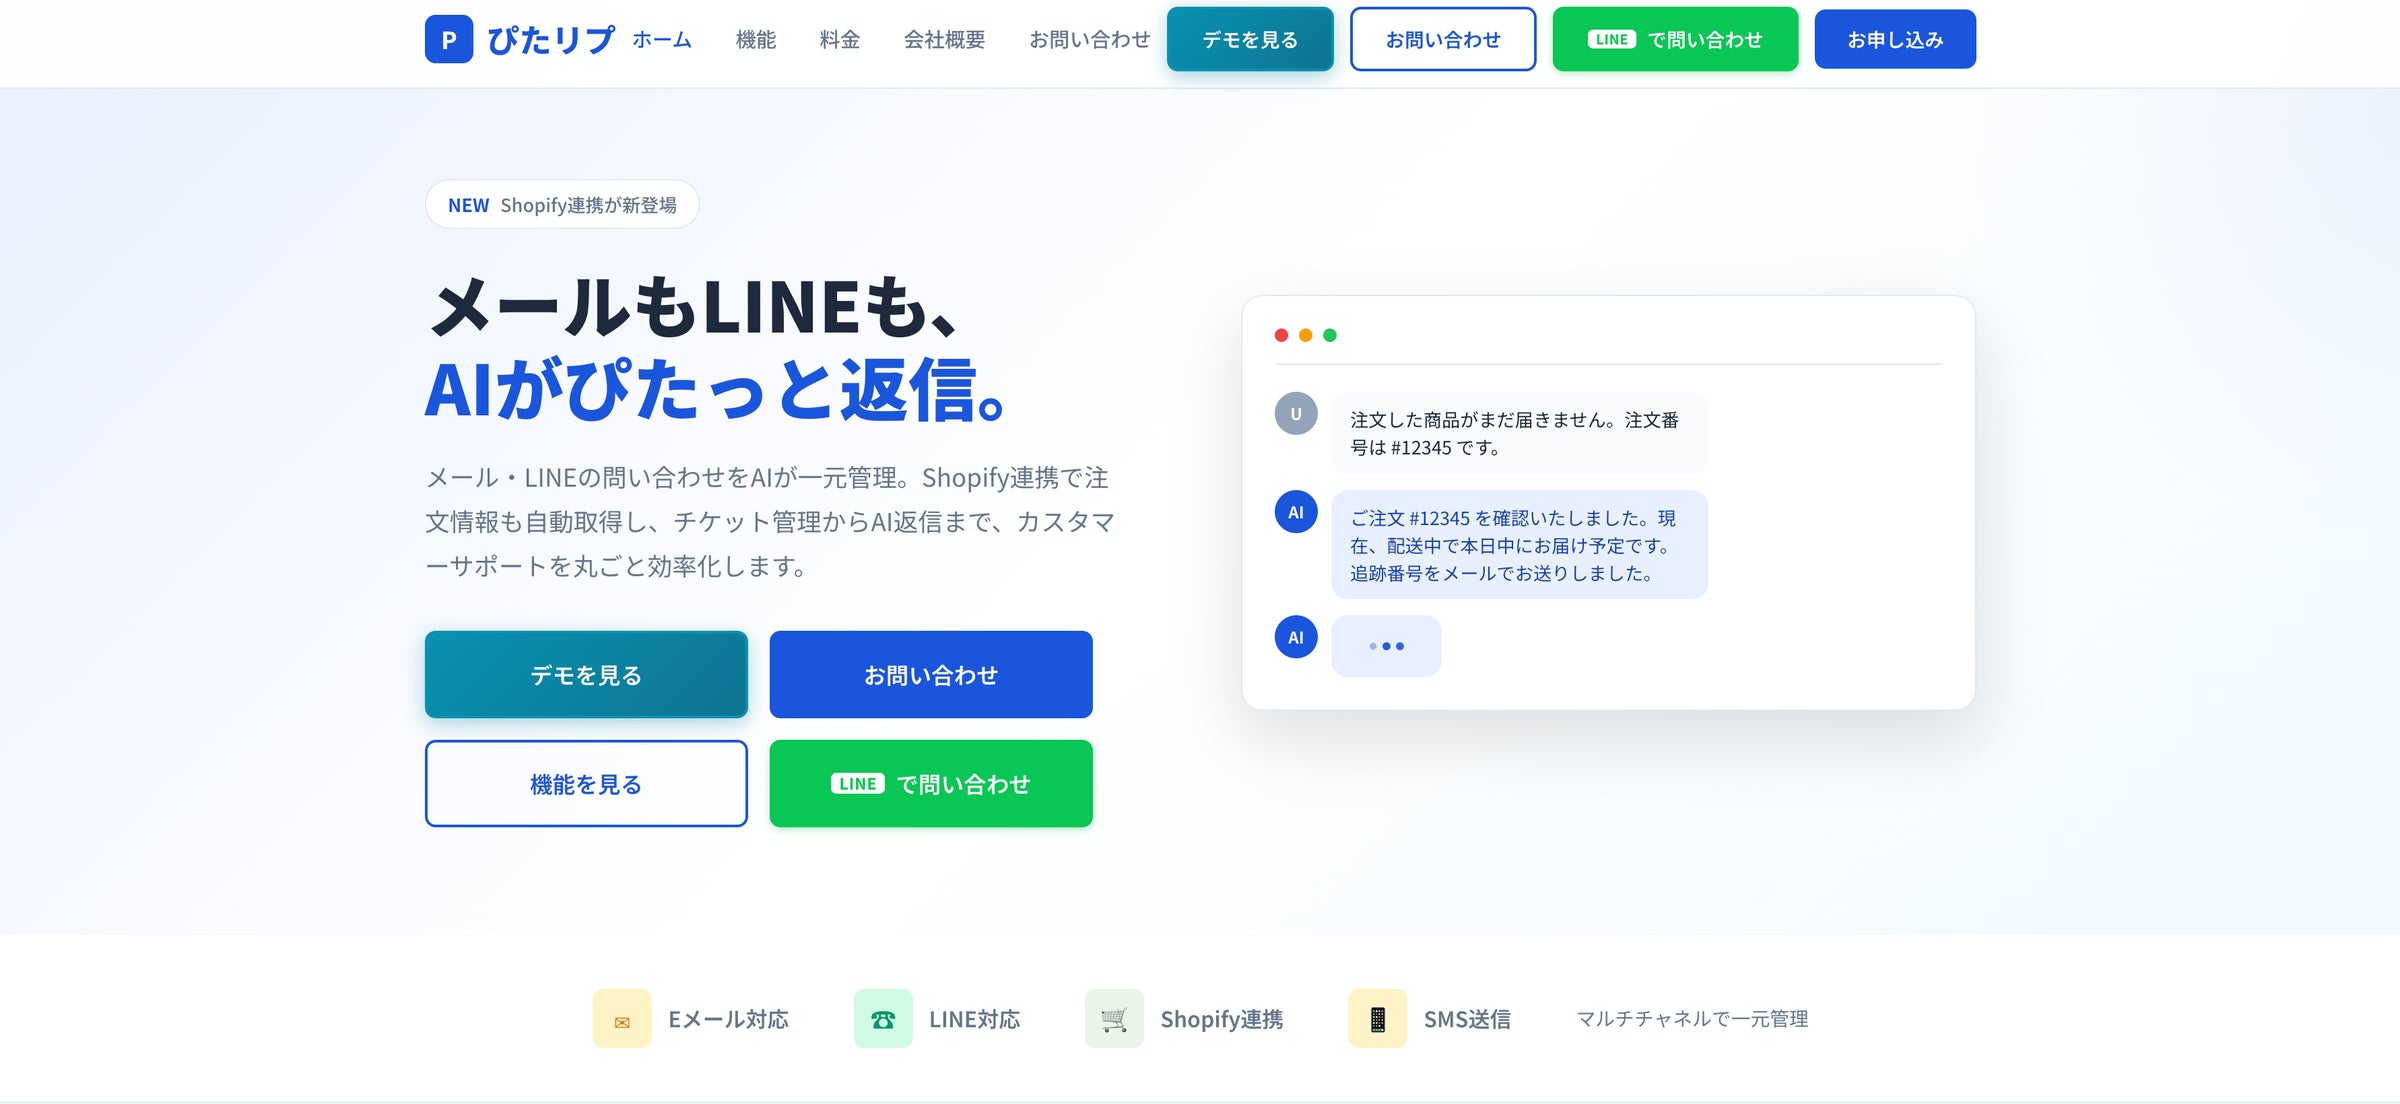
Task: Click the green window dot in chat mockup
Action: [1330, 335]
